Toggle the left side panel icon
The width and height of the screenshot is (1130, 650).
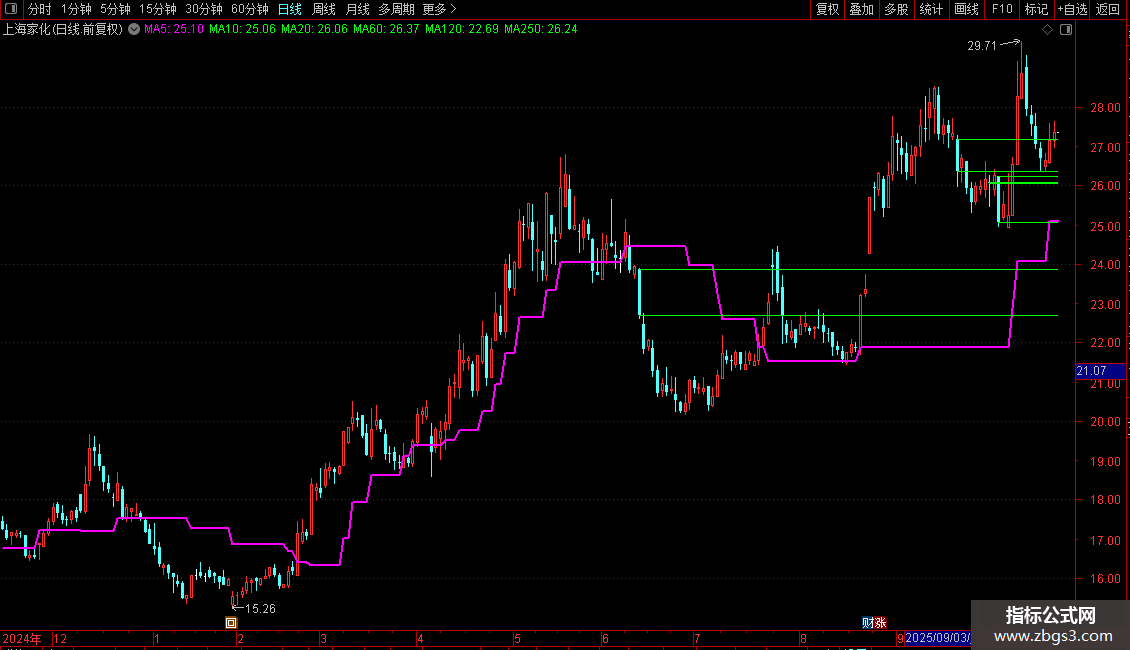11,9
